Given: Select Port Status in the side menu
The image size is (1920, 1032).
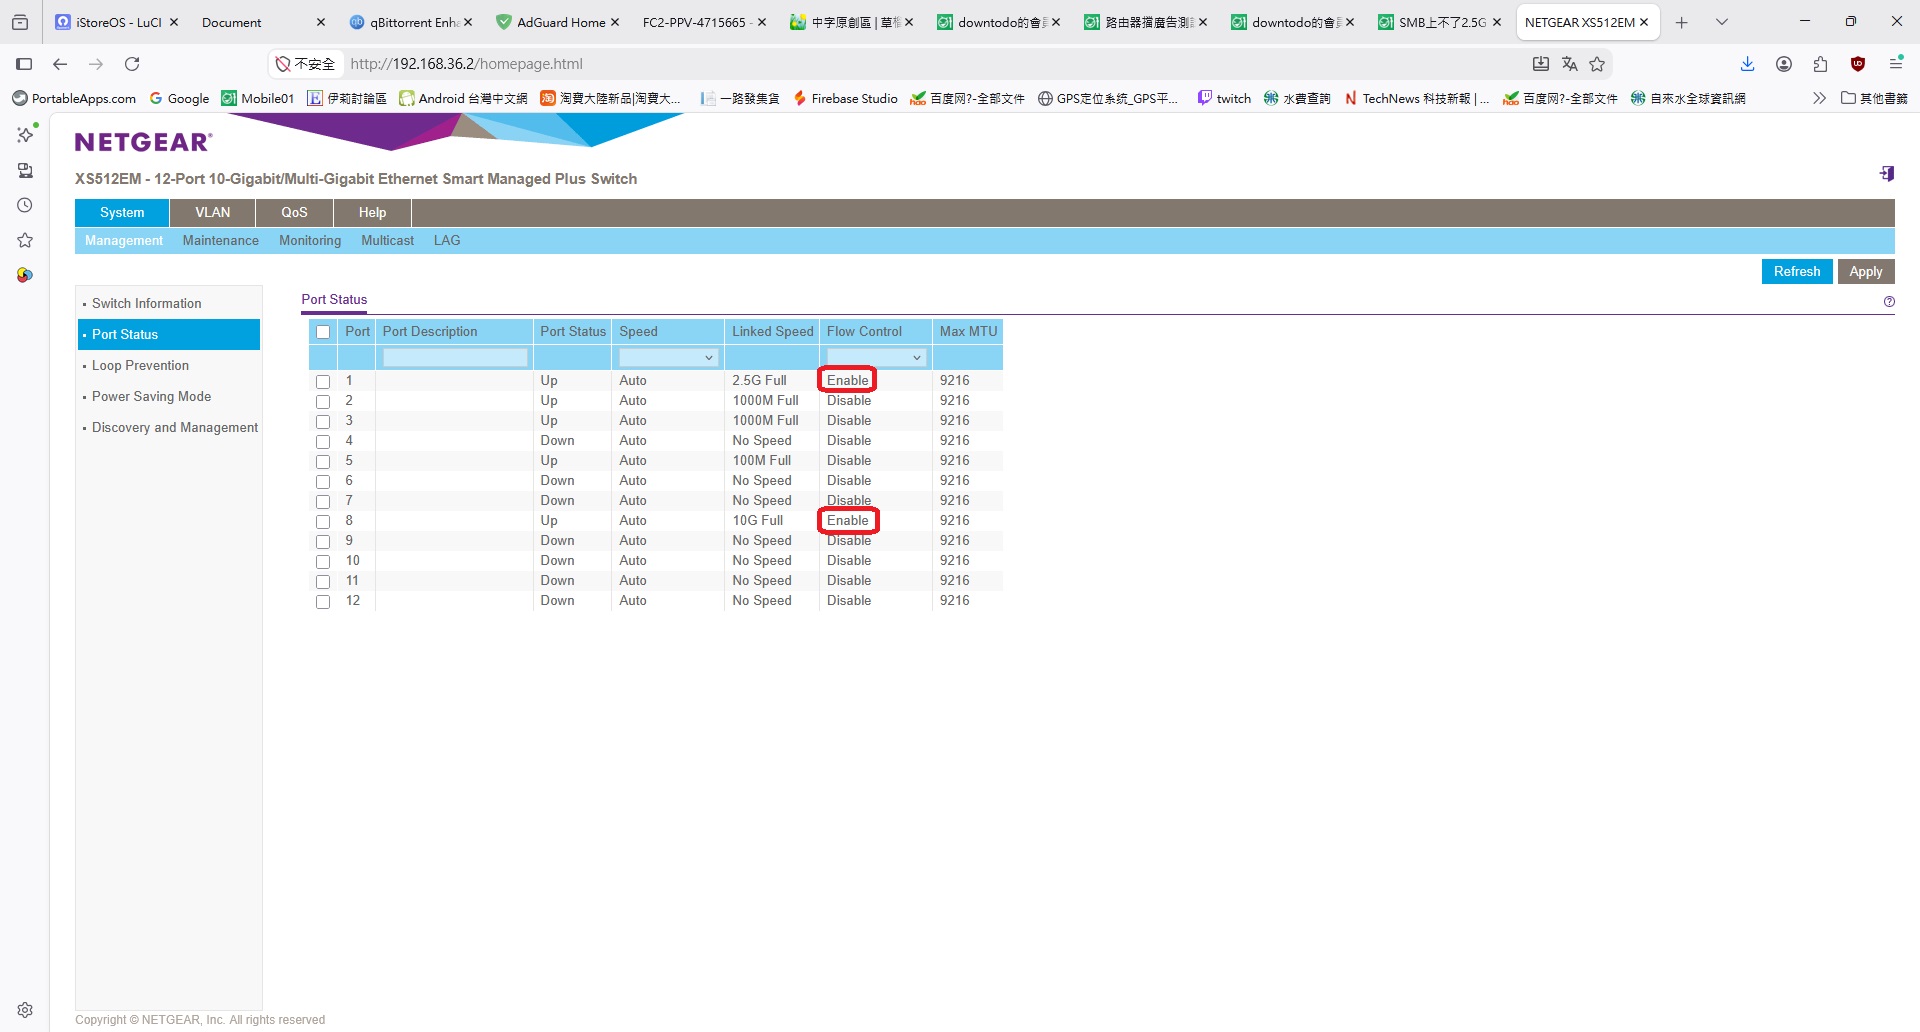Looking at the screenshot, I should pyautogui.click(x=169, y=335).
